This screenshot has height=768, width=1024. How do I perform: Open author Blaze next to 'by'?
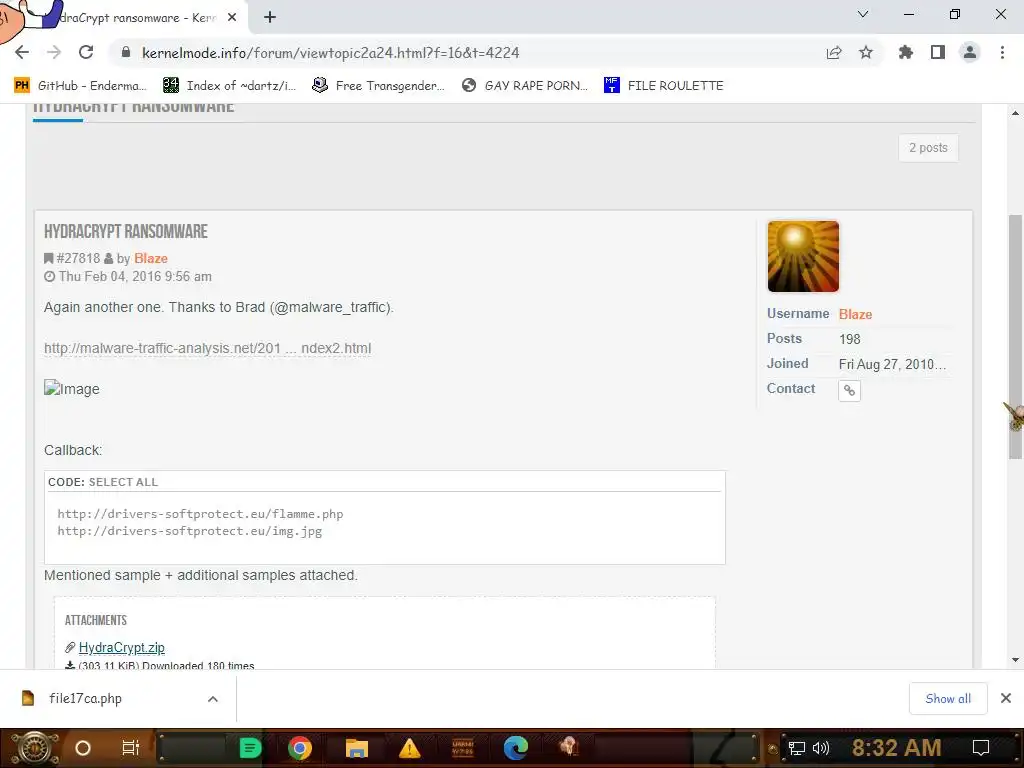click(151, 259)
